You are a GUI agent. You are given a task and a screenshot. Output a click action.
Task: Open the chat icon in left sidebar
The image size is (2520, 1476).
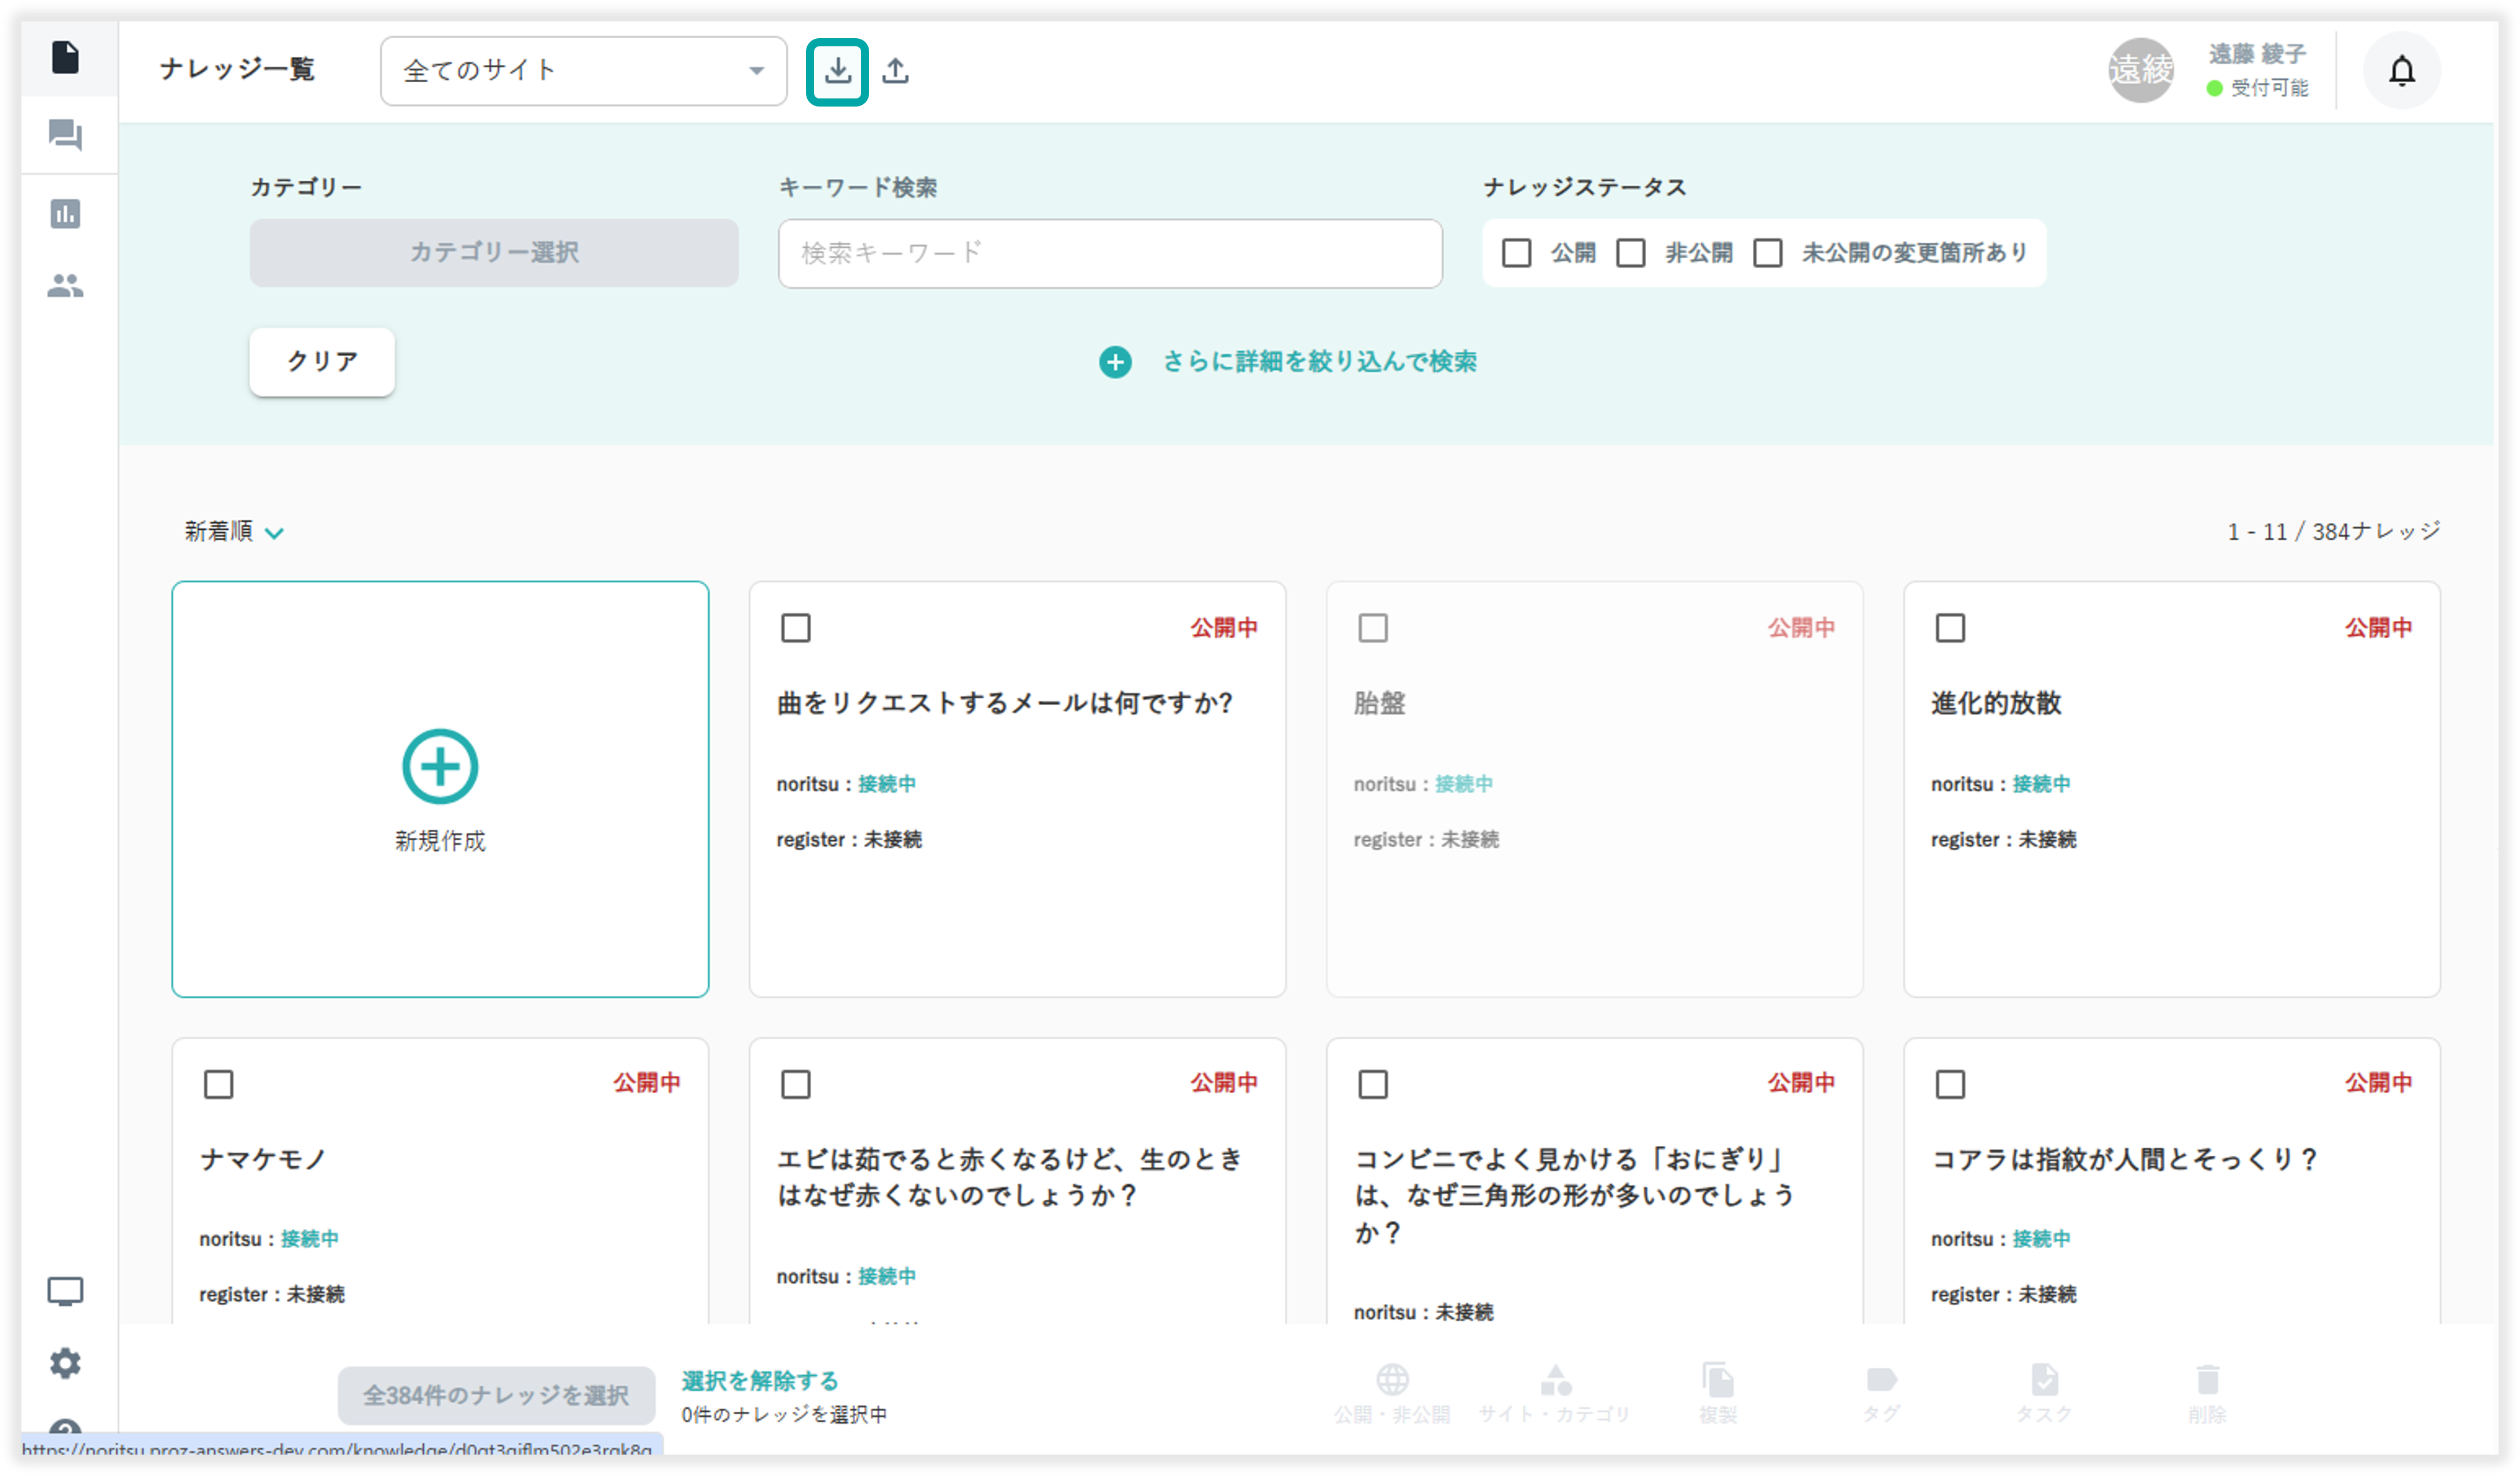point(65,134)
